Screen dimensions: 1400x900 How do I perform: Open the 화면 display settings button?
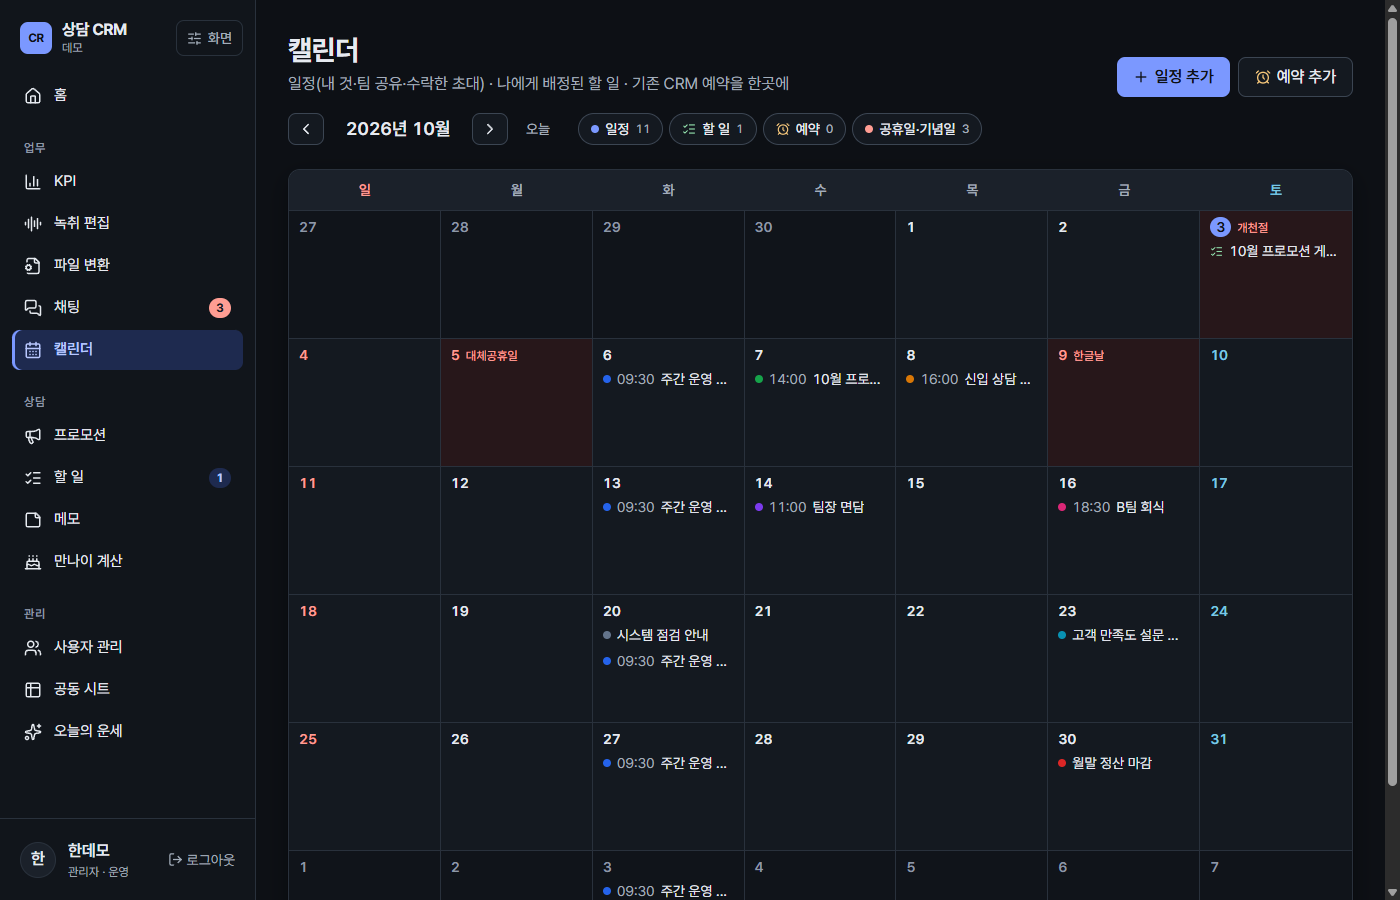click(x=210, y=38)
